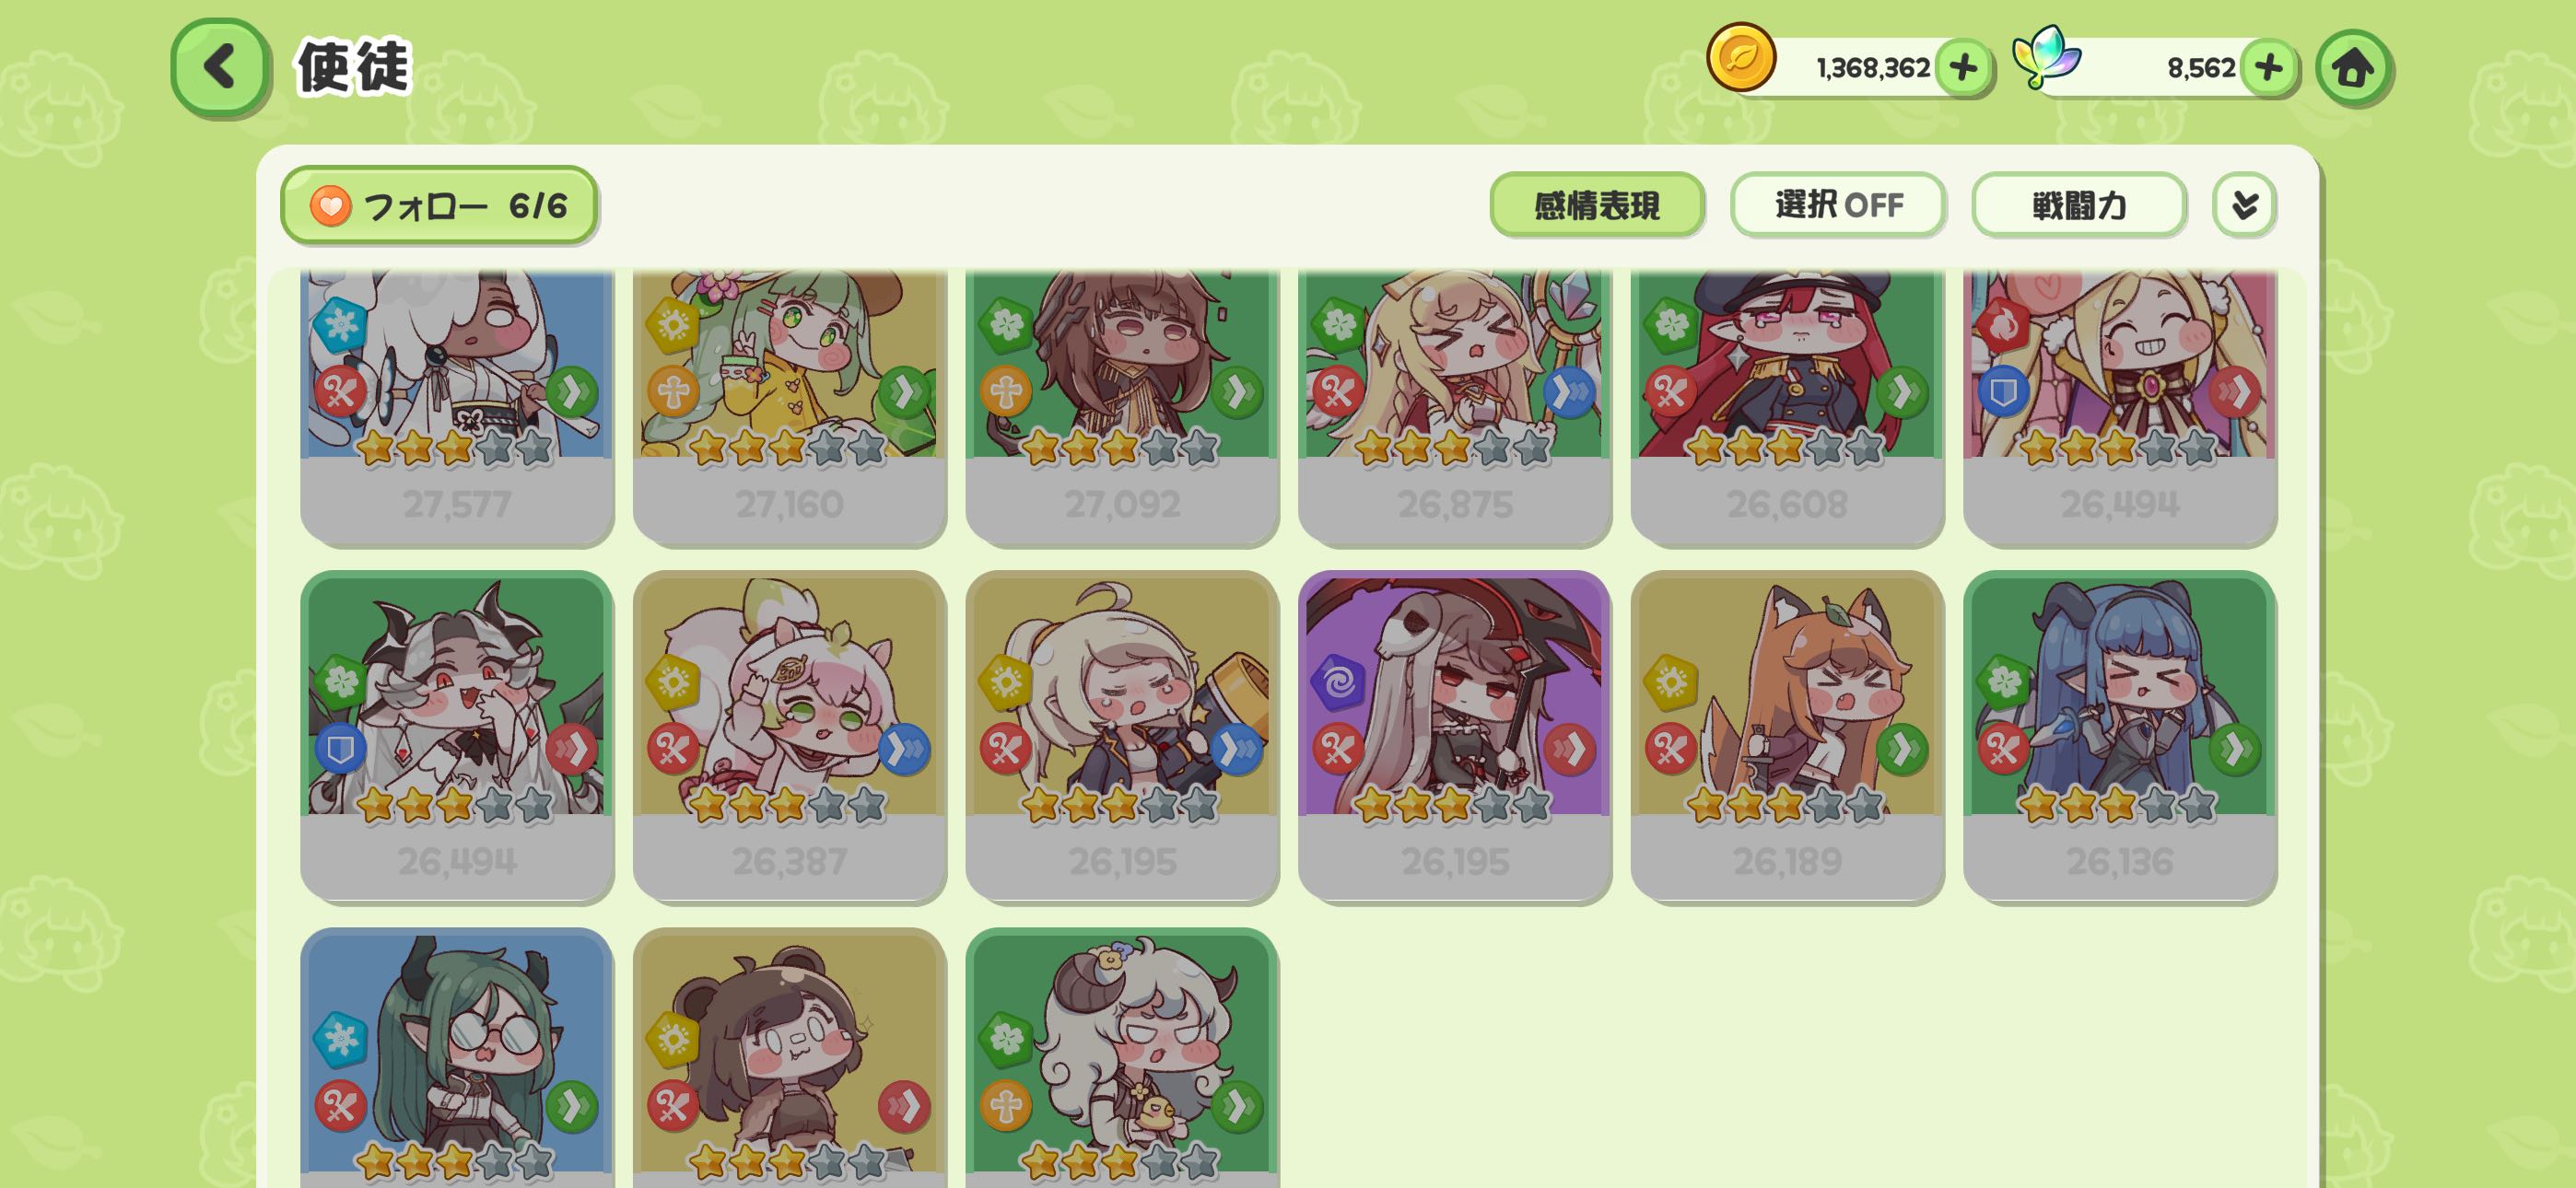
Task: Click the red double-arrow icon on scythe girl card
Action: click(1569, 749)
